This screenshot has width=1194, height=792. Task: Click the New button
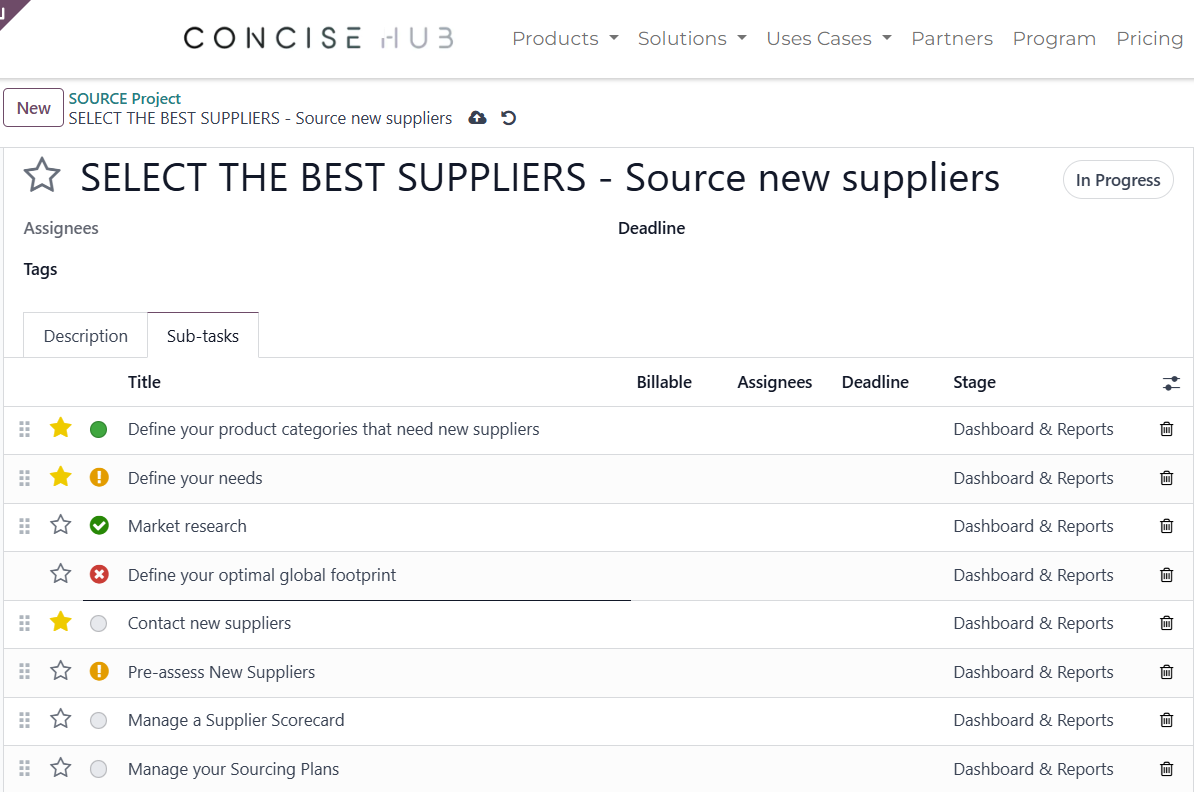(x=34, y=108)
